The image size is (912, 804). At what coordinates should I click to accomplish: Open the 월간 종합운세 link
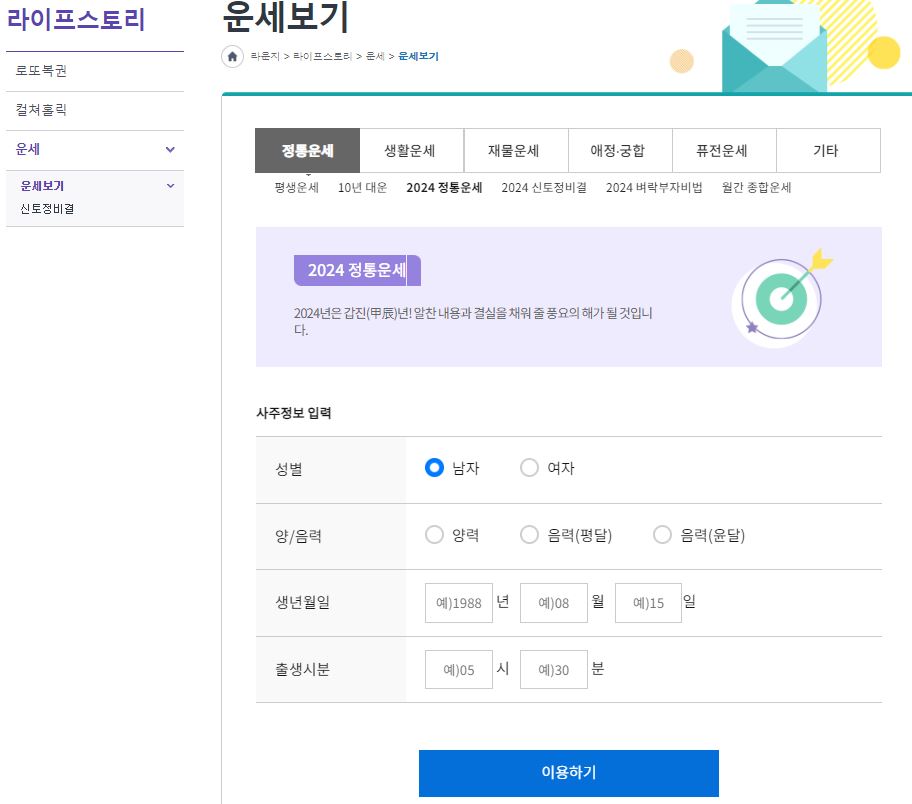pyautogui.click(x=753, y=187)
